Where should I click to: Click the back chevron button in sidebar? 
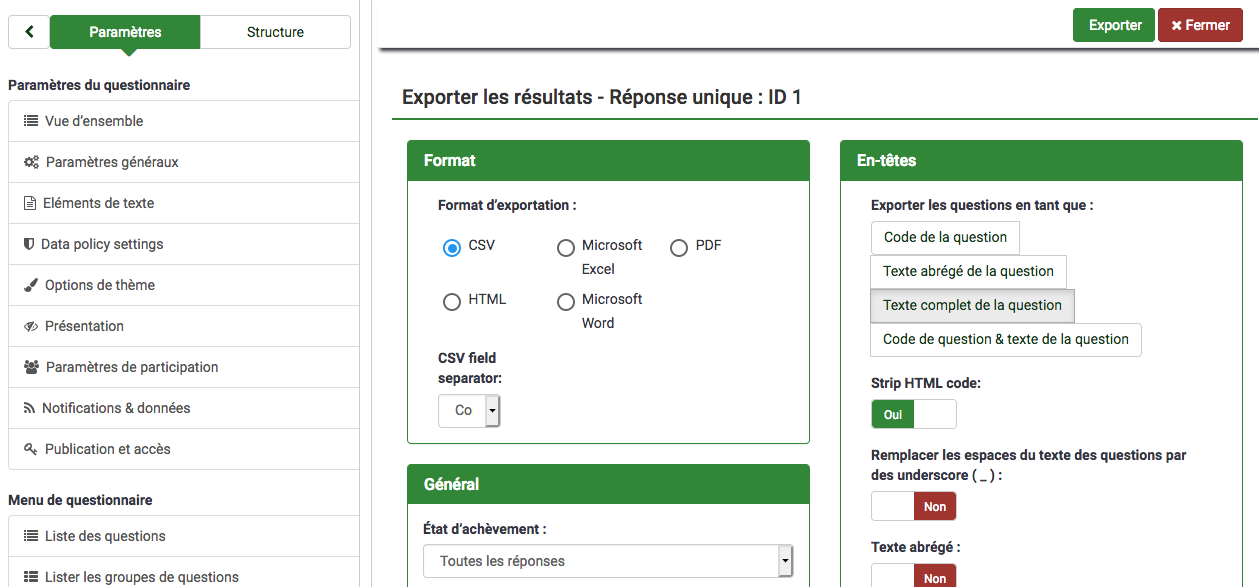29,32
